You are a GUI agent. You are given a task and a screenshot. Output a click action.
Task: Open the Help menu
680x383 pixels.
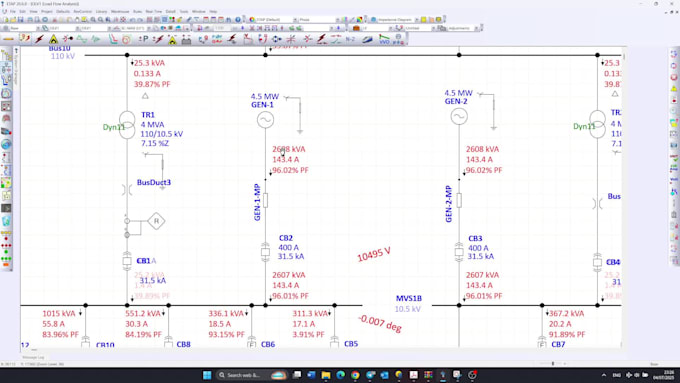[x=213, y=12]
